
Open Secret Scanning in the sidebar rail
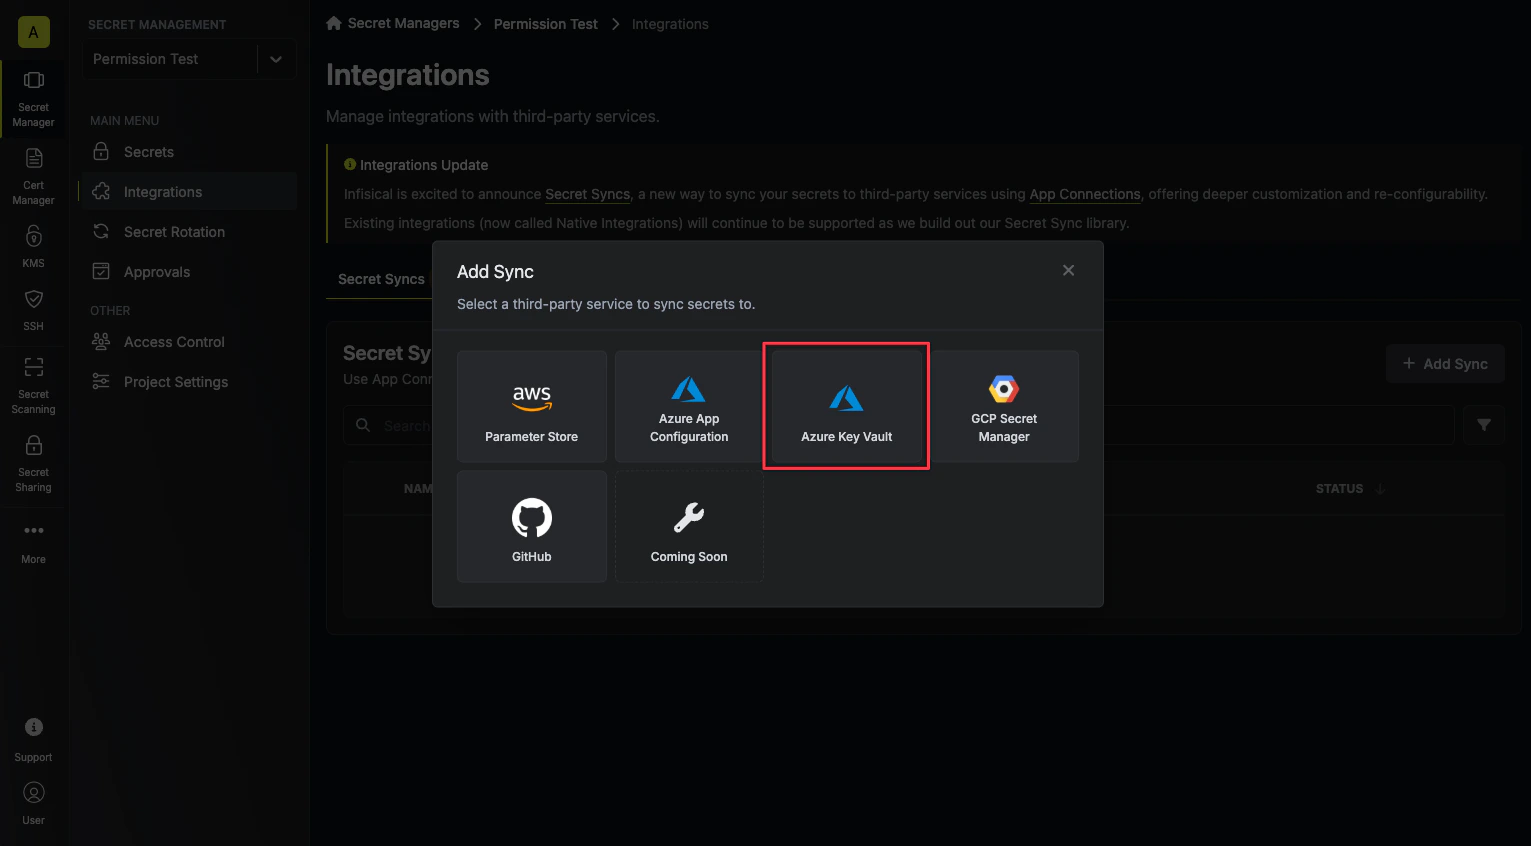(33, 386)
